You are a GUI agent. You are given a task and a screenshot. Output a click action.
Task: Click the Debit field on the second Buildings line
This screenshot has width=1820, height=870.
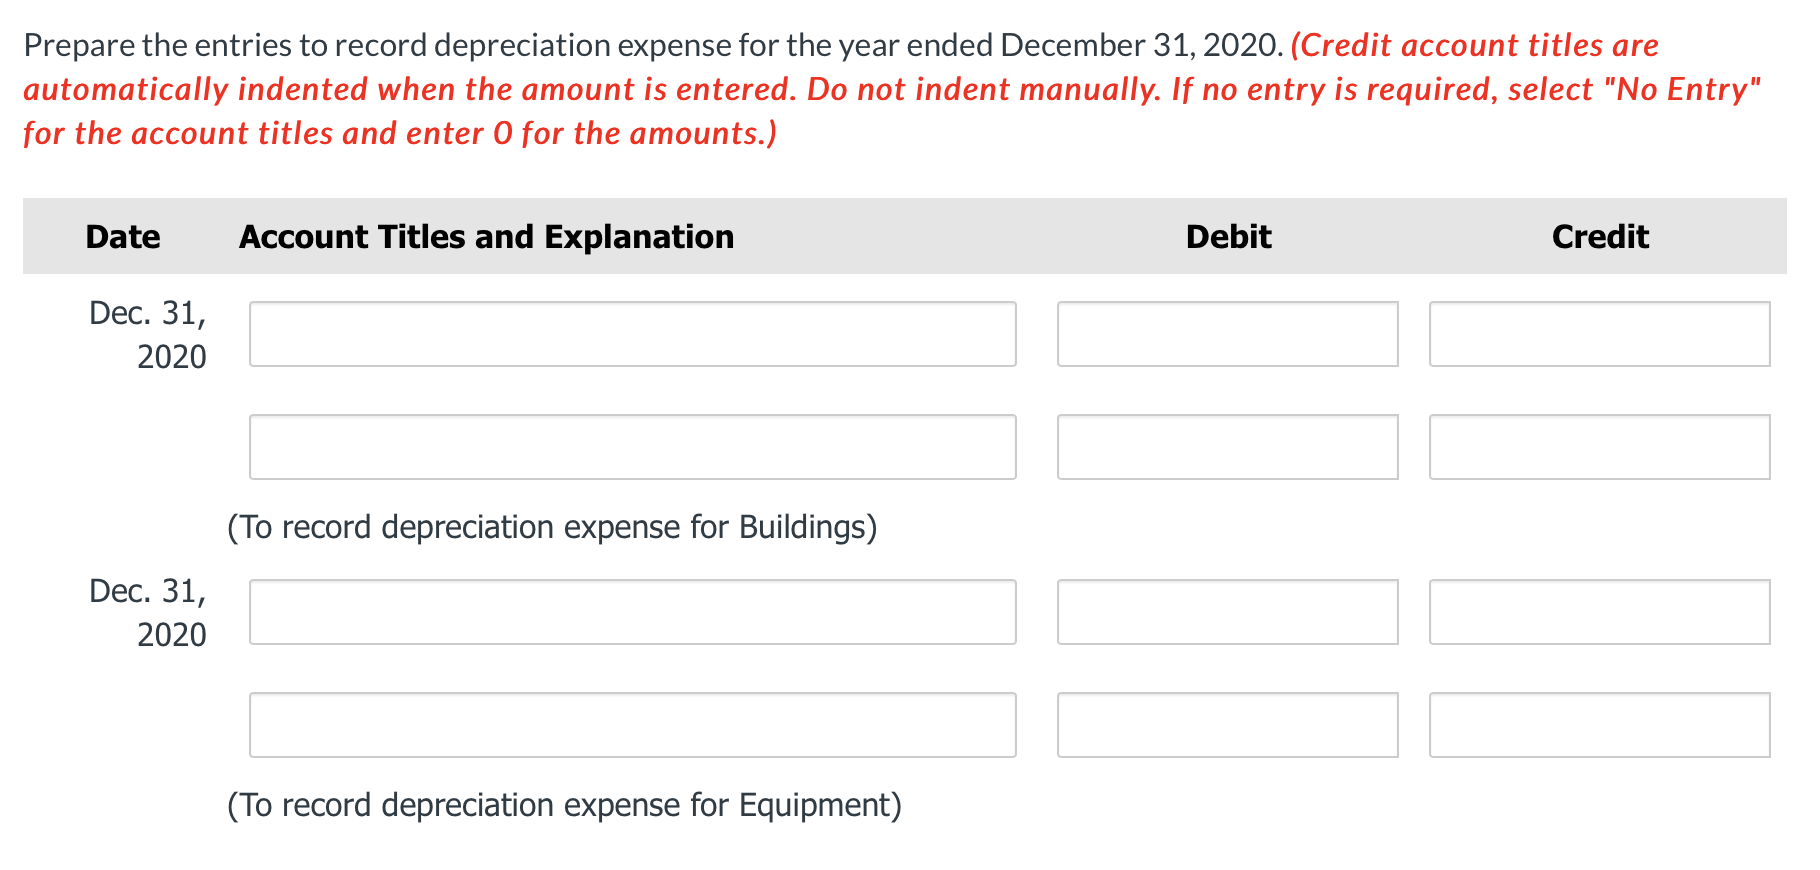pos(1227,447)
